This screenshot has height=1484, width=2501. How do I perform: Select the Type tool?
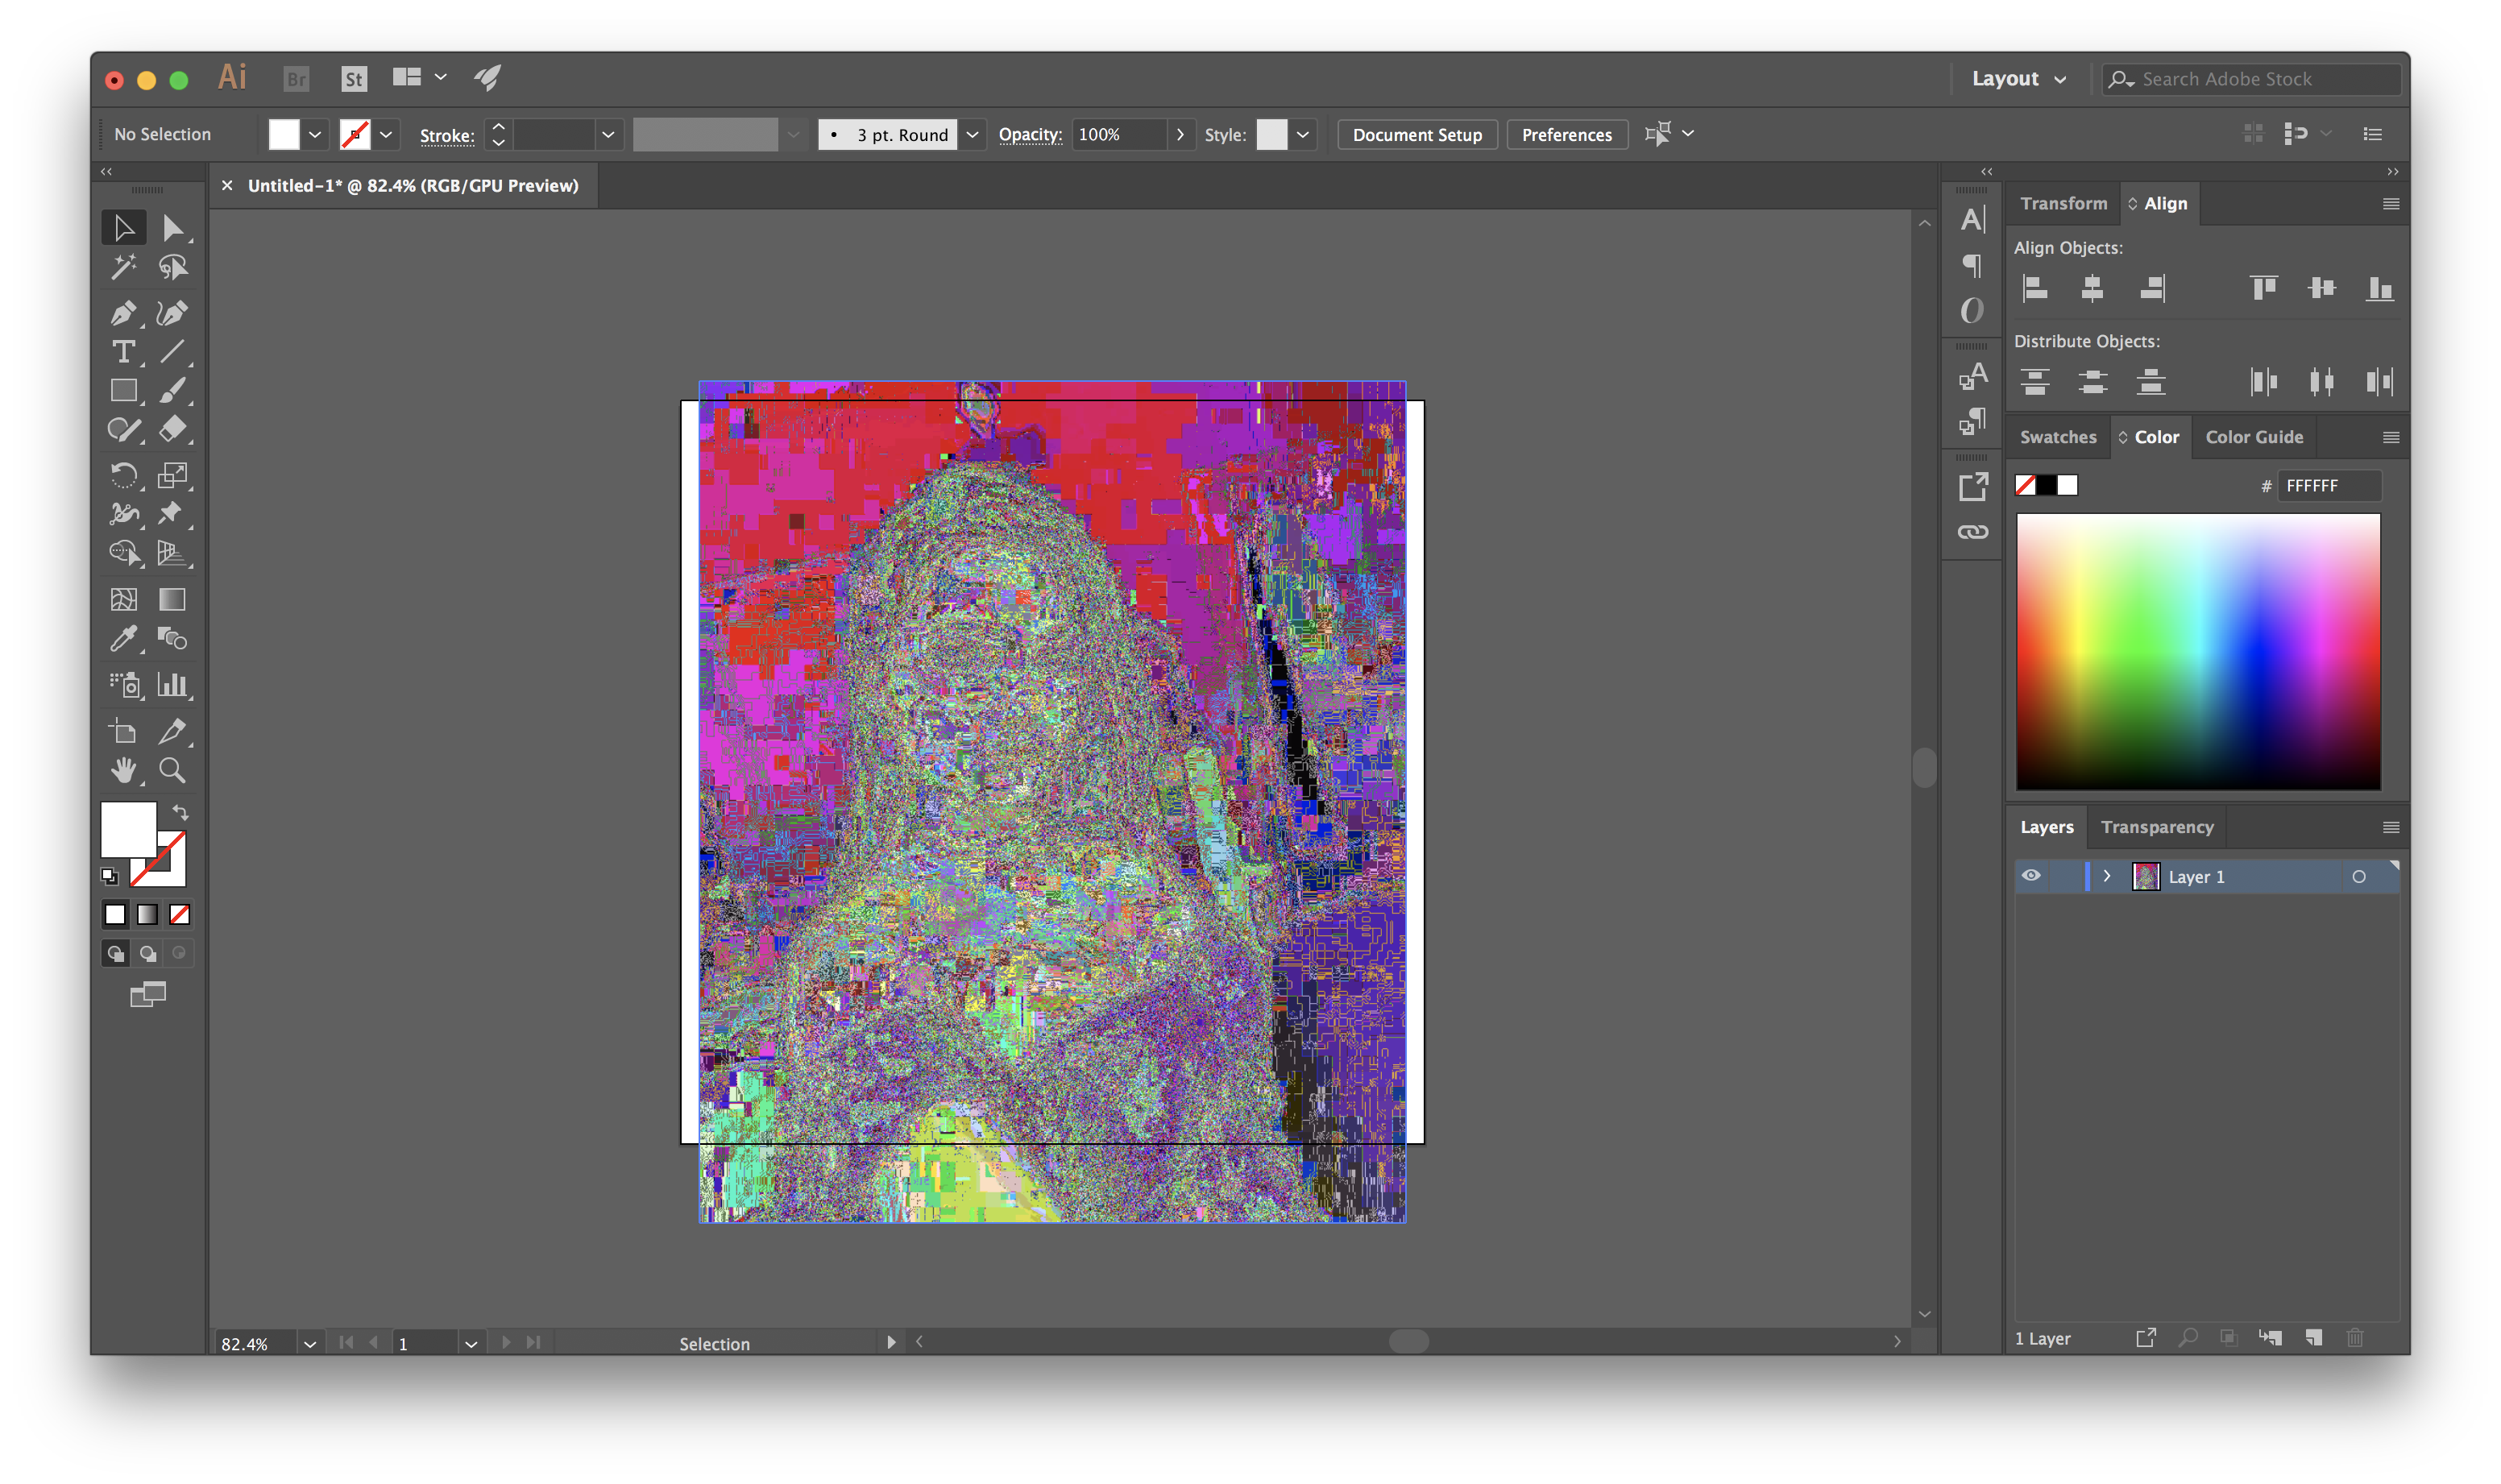pyautogui.click(x=123, y=352)
